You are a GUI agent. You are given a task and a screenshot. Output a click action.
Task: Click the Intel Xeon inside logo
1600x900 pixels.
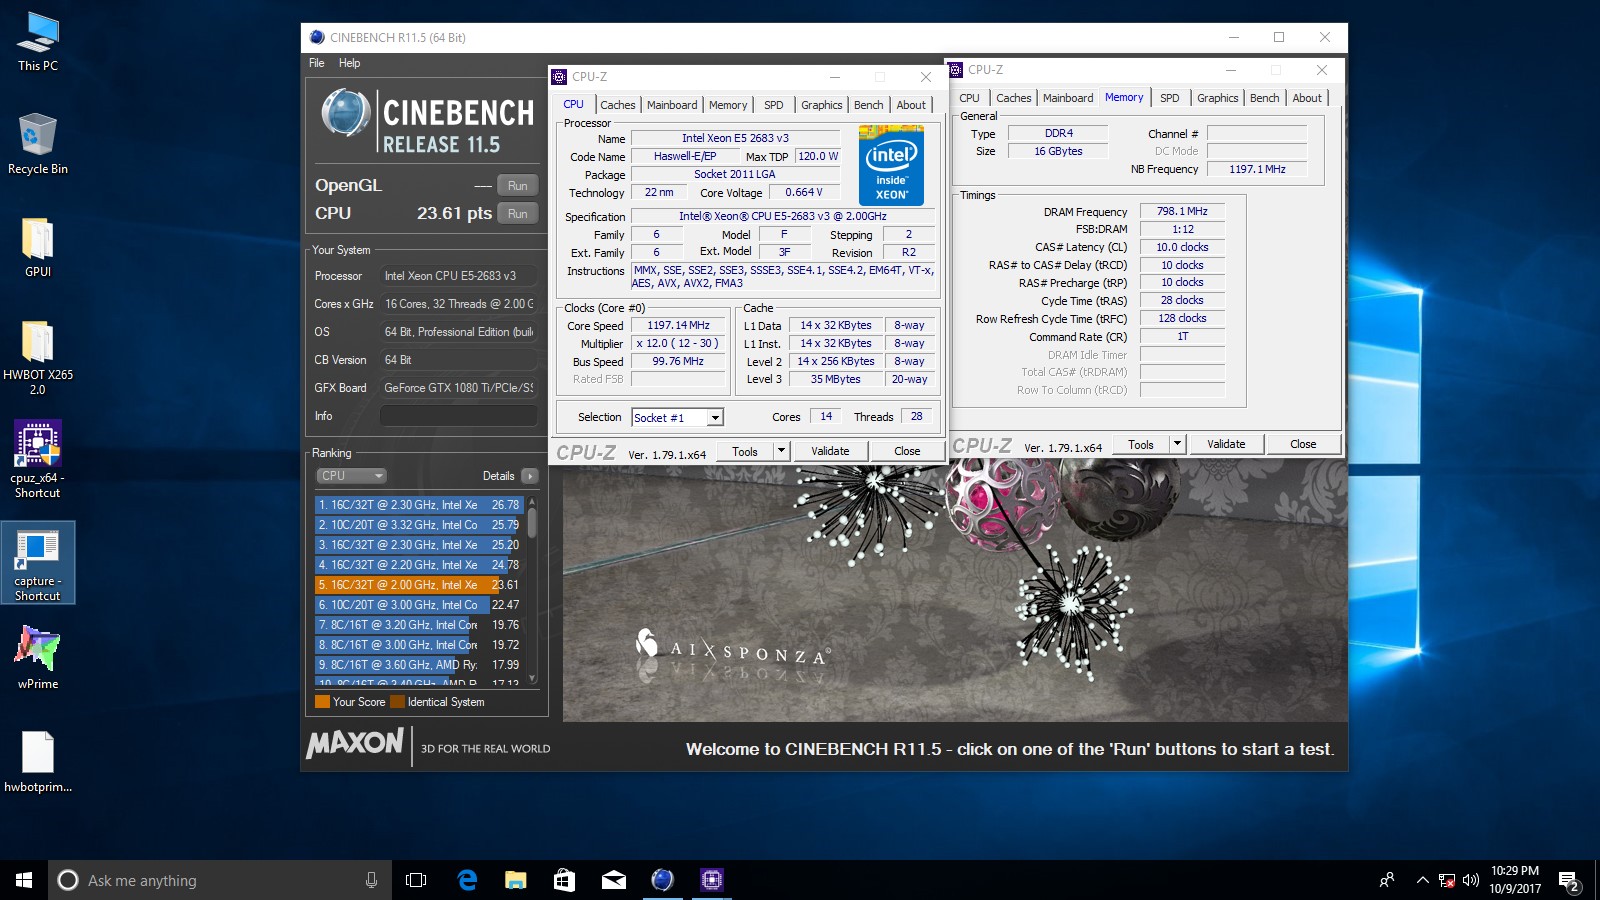tap(891, 166)
